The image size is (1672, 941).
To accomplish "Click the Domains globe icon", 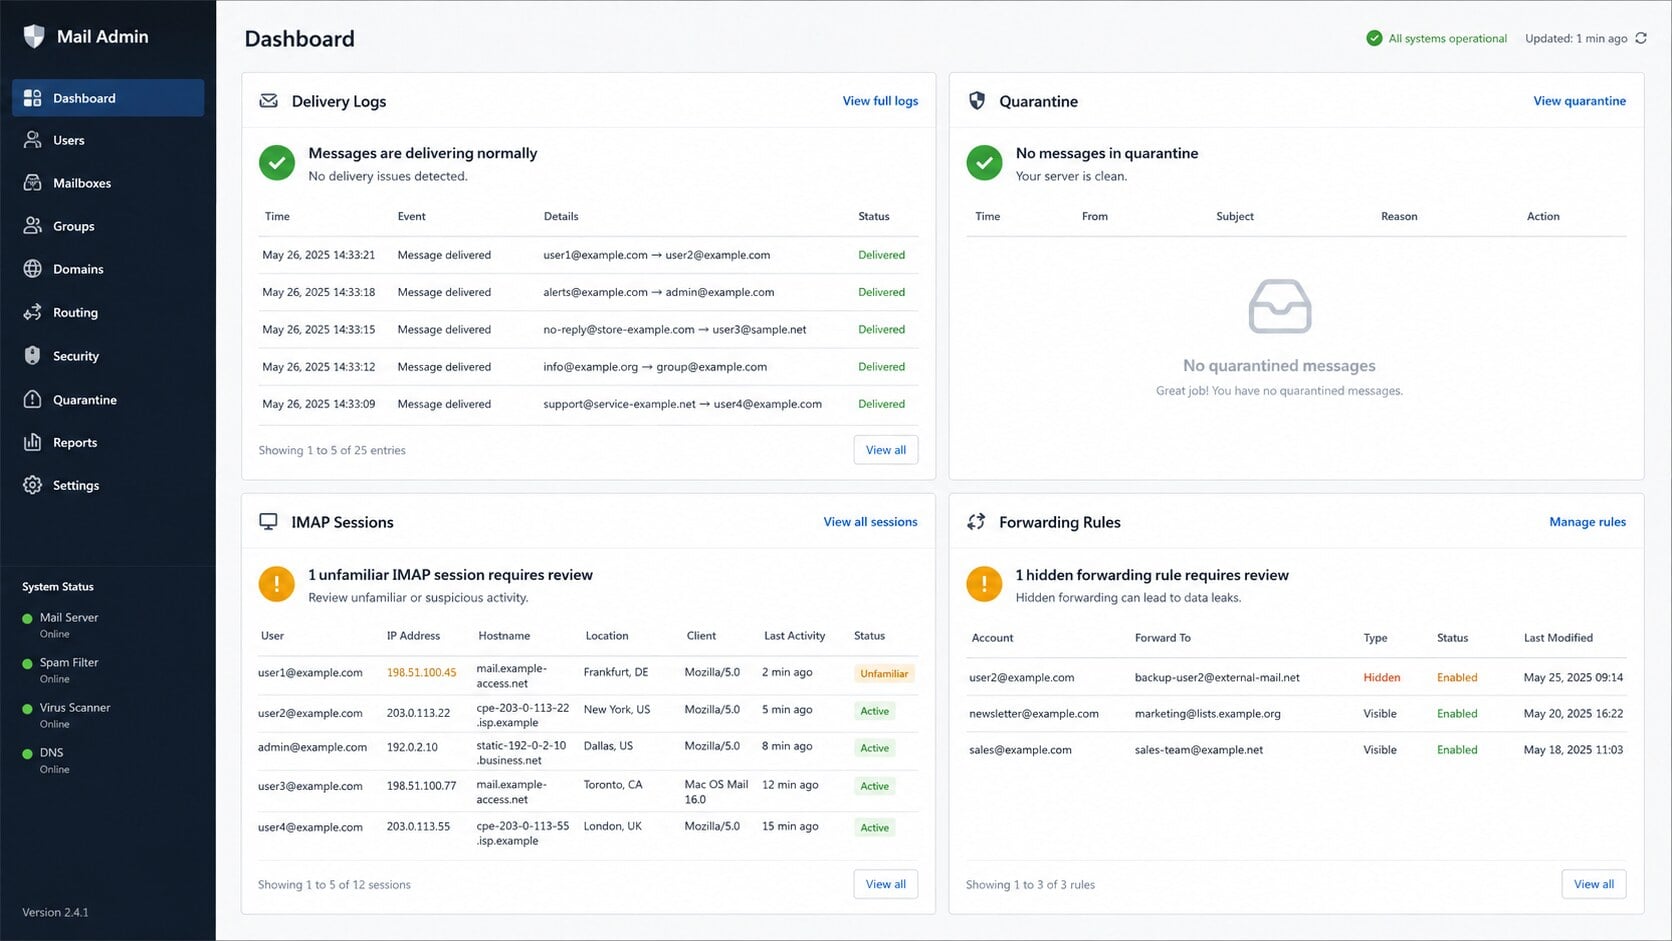I will [x=33, y=269].
